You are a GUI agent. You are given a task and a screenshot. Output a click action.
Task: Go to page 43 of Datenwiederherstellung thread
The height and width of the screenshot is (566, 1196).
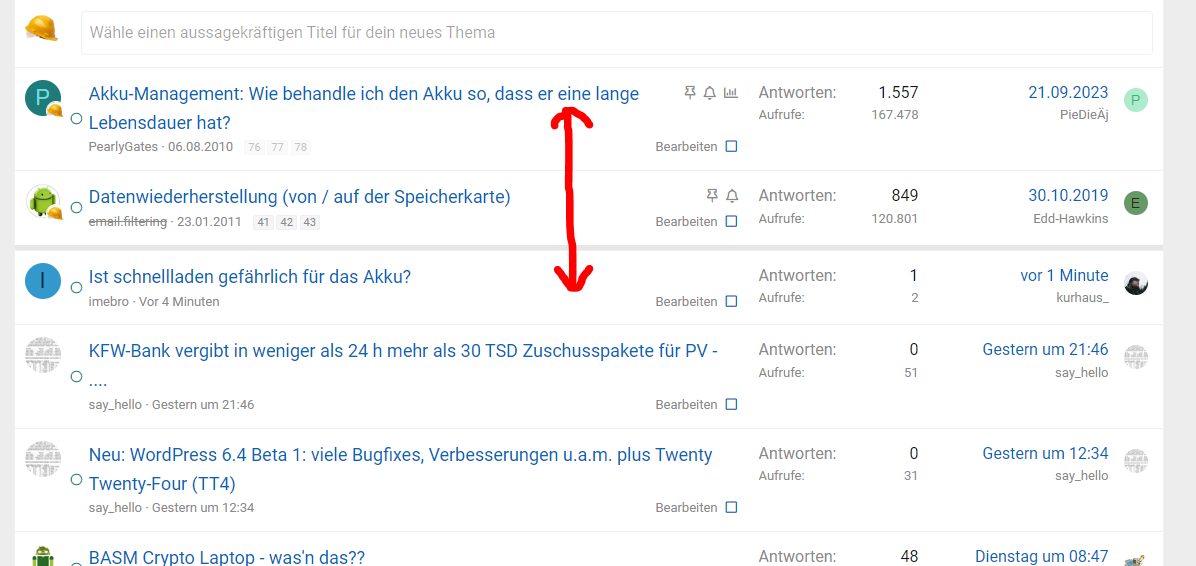click(310, 223)
